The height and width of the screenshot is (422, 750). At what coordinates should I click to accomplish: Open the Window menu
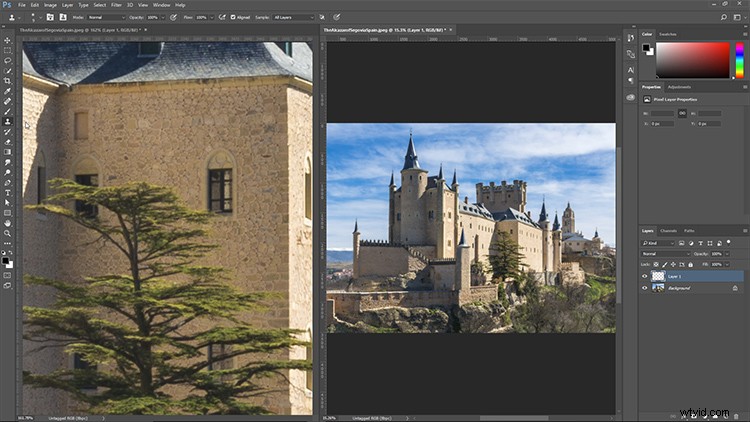tap(162, 5)
